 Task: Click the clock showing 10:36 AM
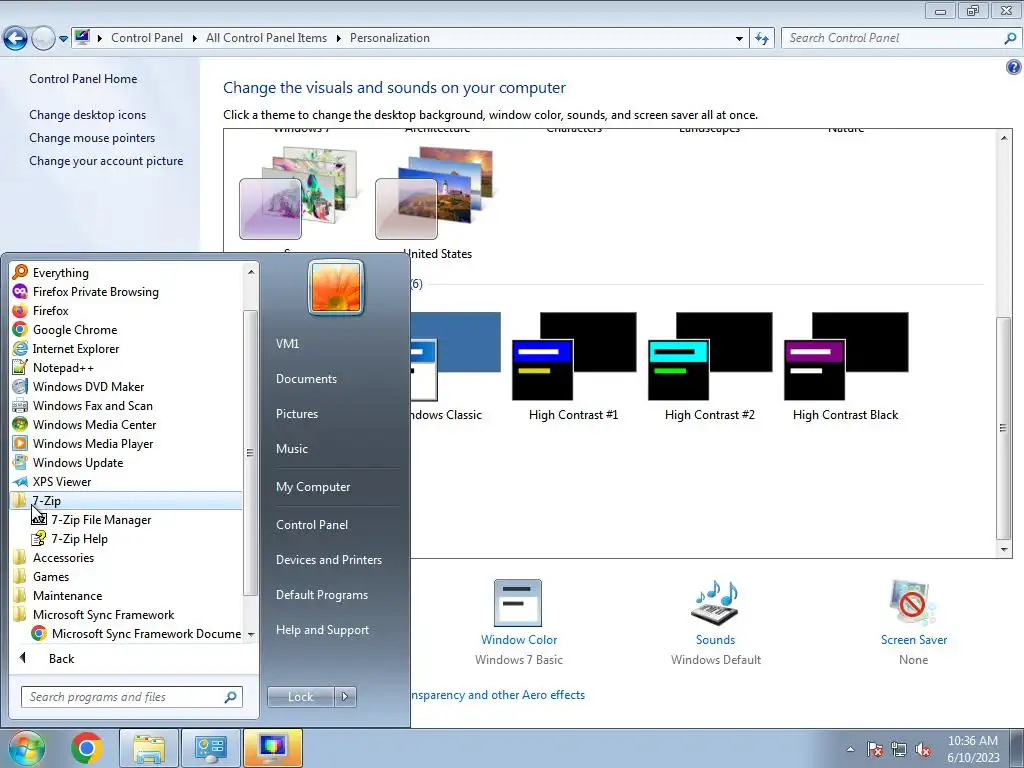972,741
